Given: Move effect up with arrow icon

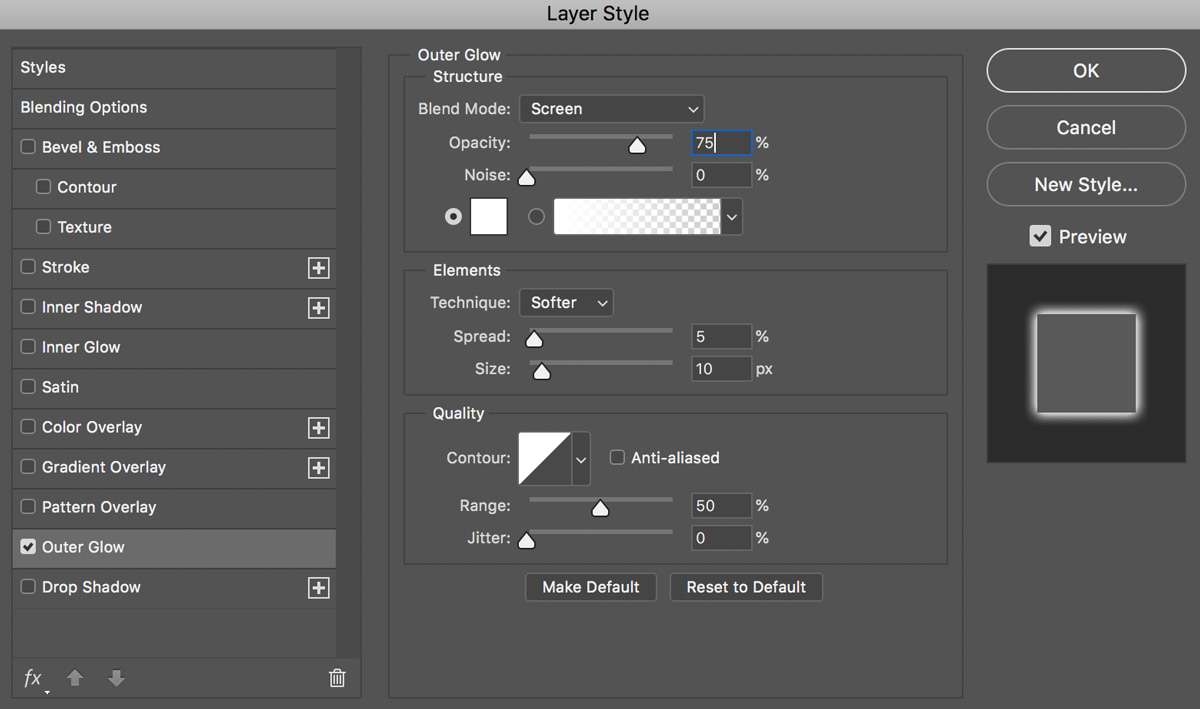Looking at the screenshot, I should click(x=75, y=678).
